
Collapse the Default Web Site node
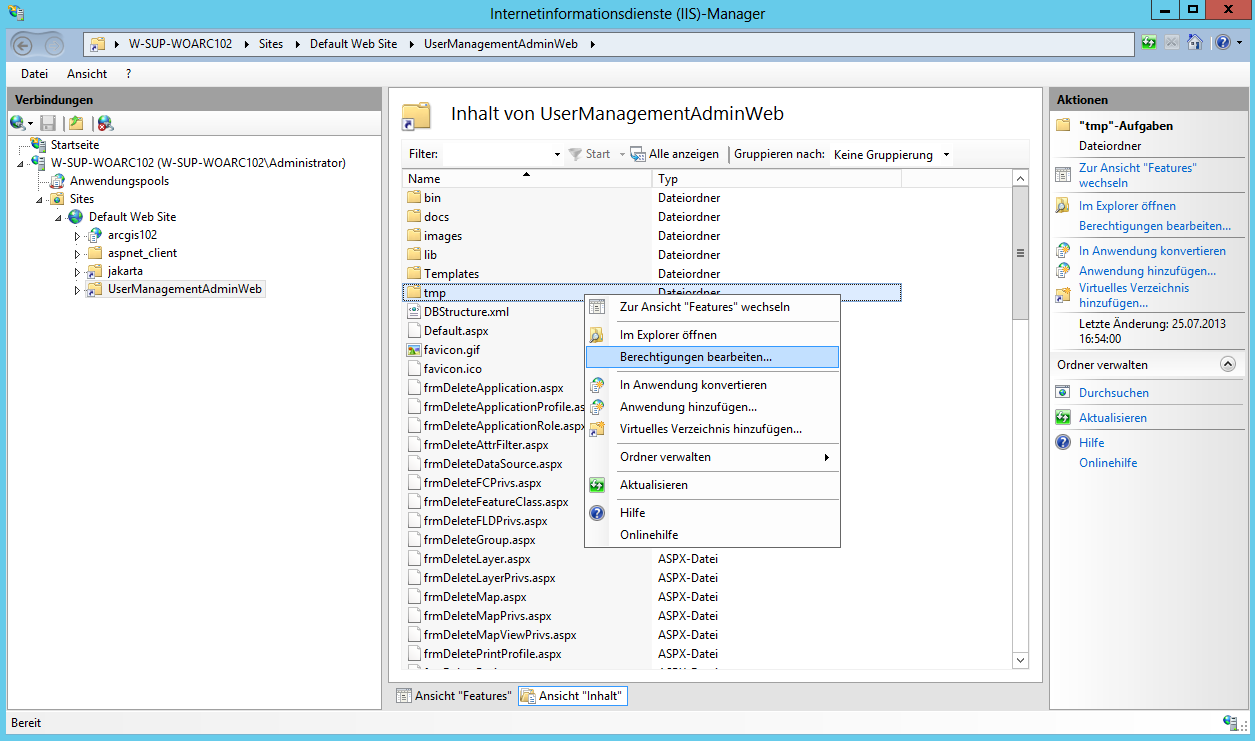coord(59,217)
